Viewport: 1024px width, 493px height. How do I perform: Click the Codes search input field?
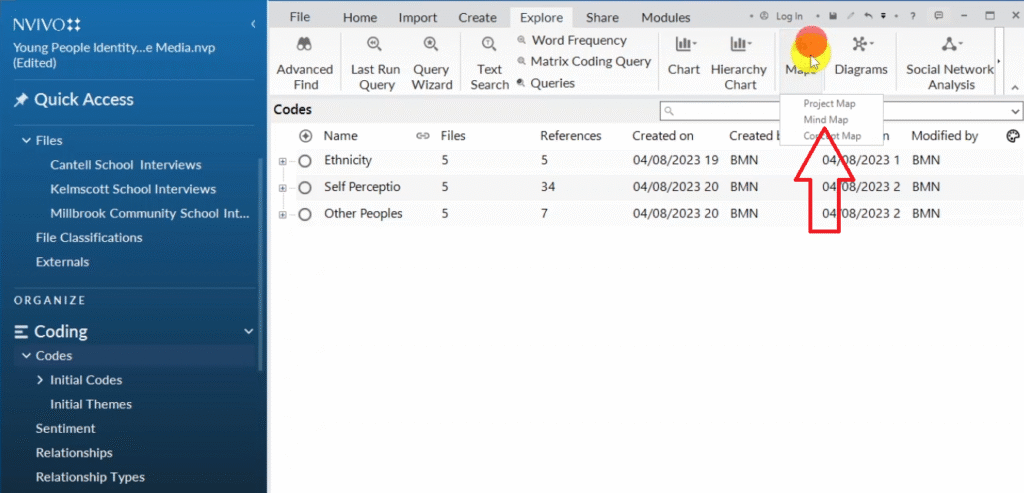pos(840,111)
